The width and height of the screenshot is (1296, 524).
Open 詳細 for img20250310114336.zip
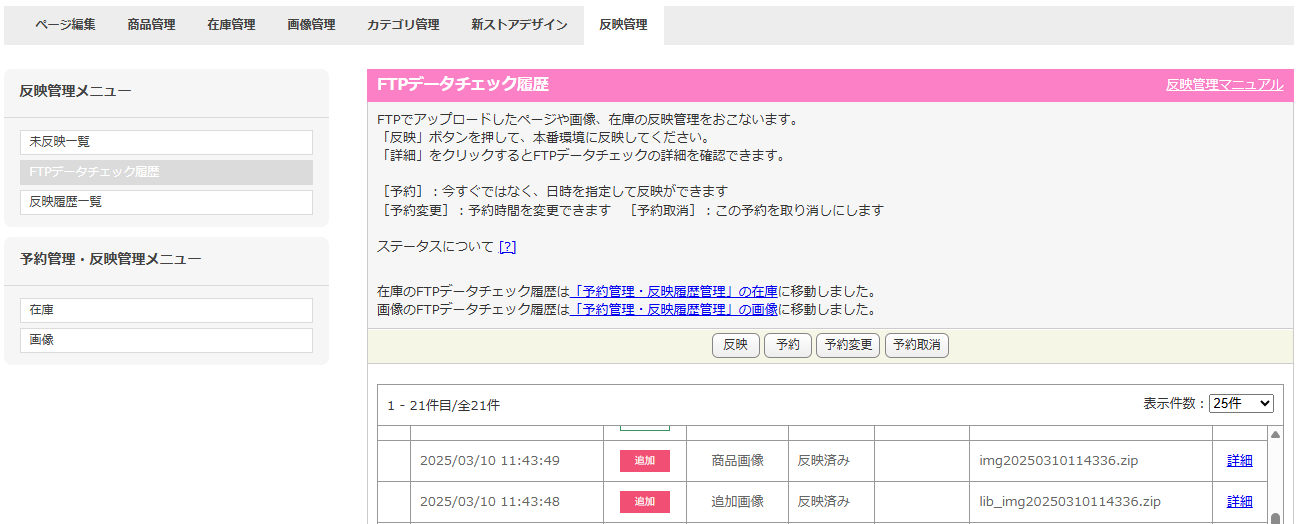[1240, 461]
